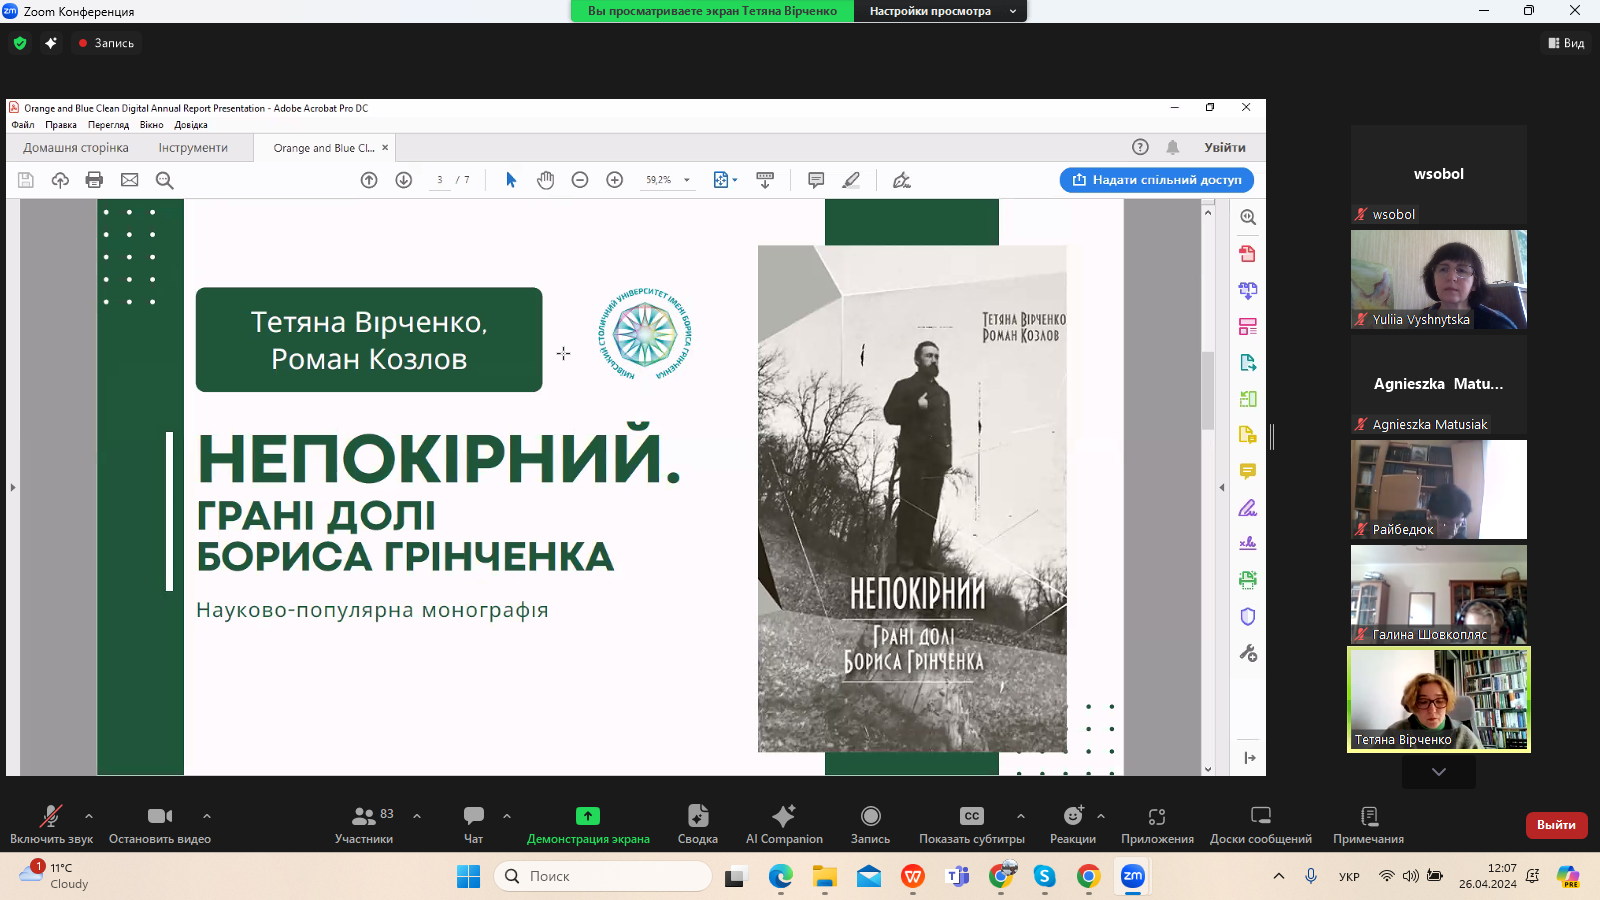Start screen sharing with Демонстрация экрана

(x=588, y=824)
